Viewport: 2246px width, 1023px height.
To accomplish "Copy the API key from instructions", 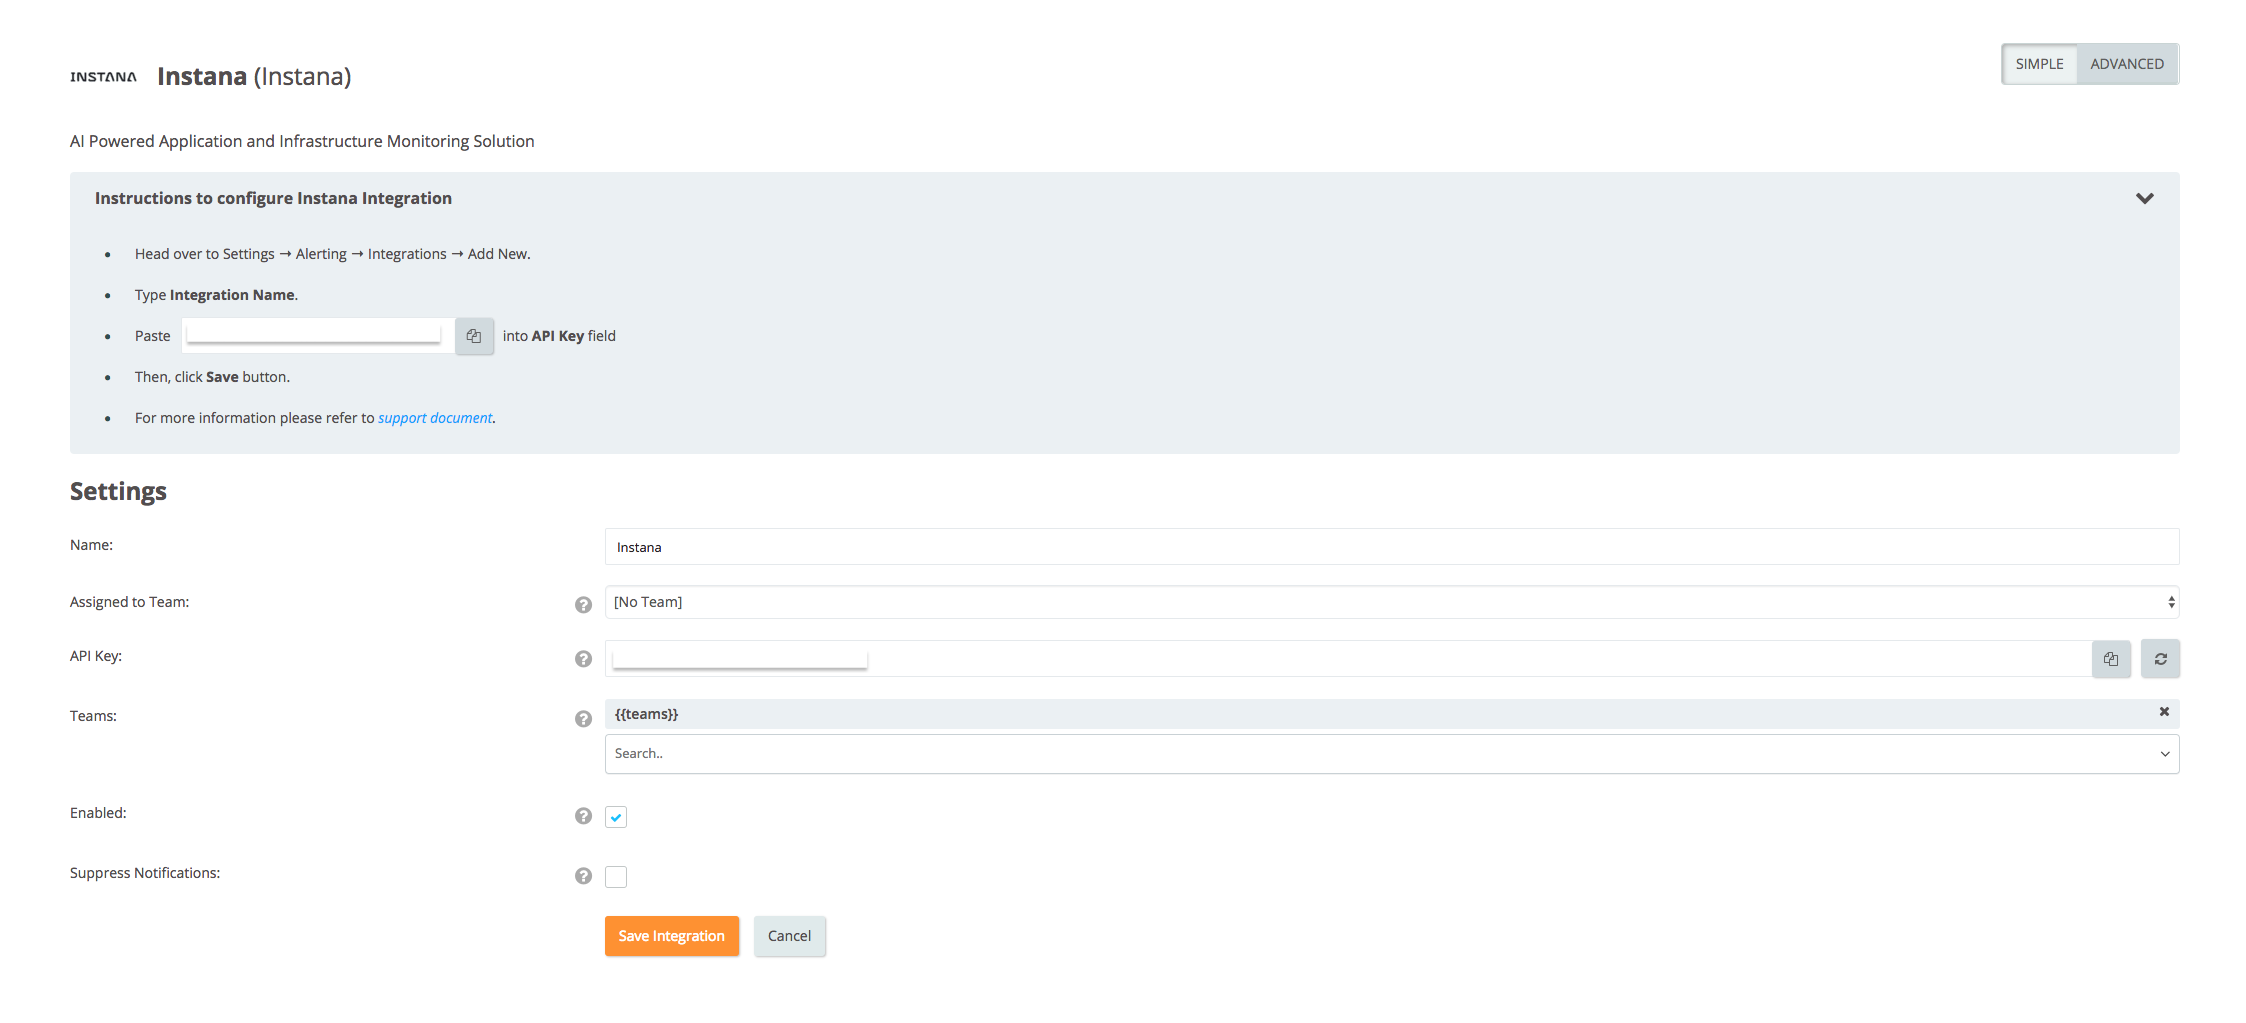I will (474, 336).
